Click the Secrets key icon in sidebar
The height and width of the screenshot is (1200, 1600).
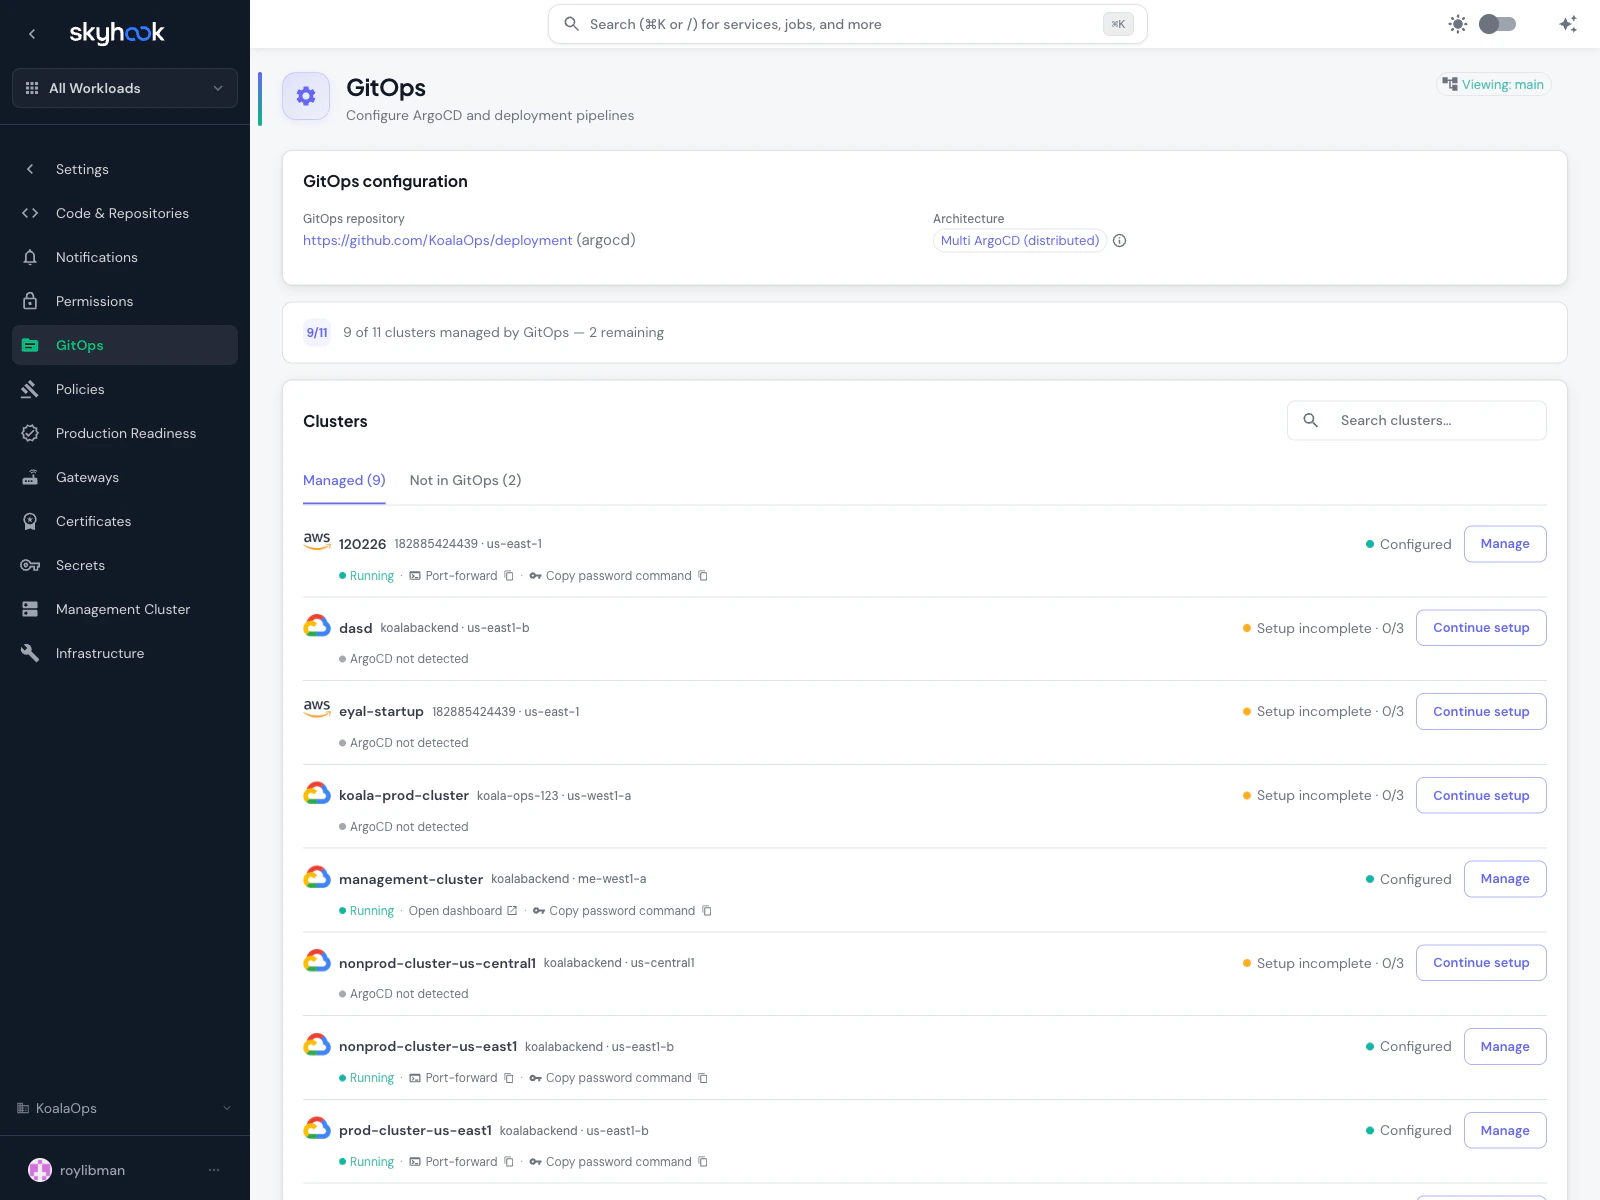click(x=30, y=565)
